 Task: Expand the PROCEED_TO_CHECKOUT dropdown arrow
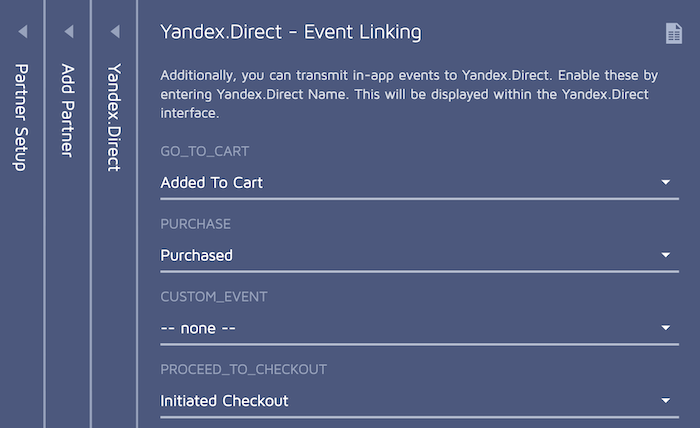[x=666, y=401]
